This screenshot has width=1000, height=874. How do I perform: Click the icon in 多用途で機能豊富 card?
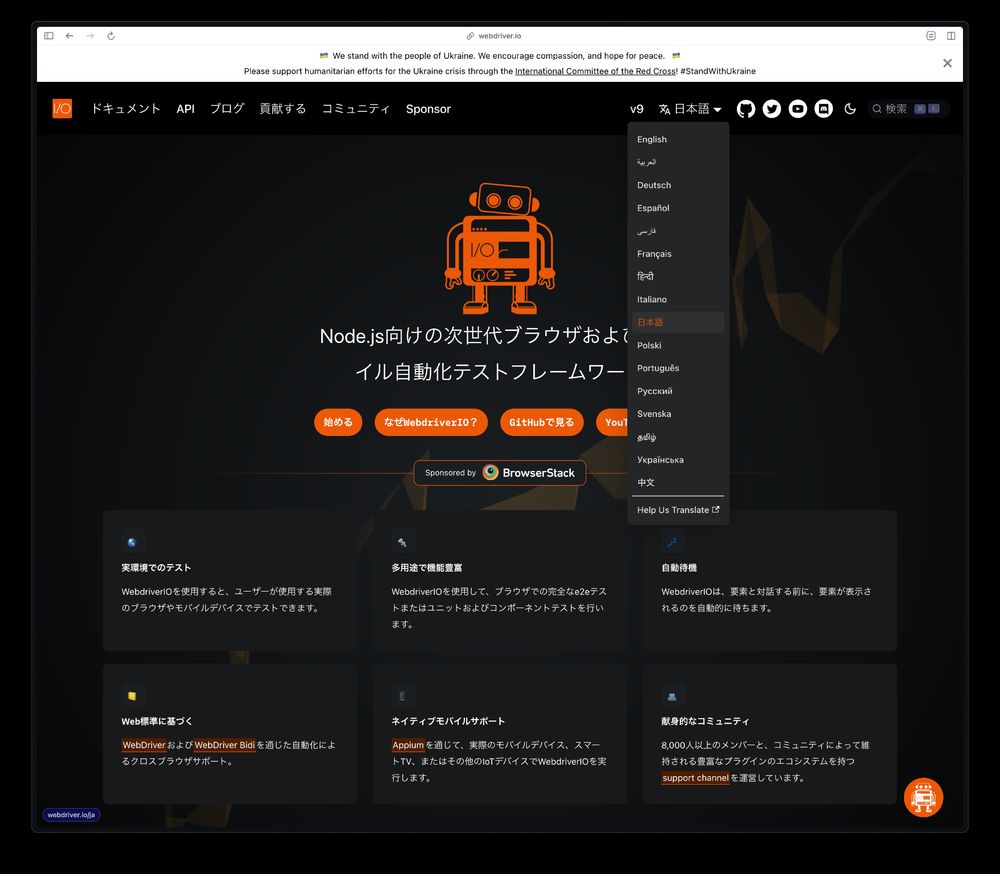(402, 542)
